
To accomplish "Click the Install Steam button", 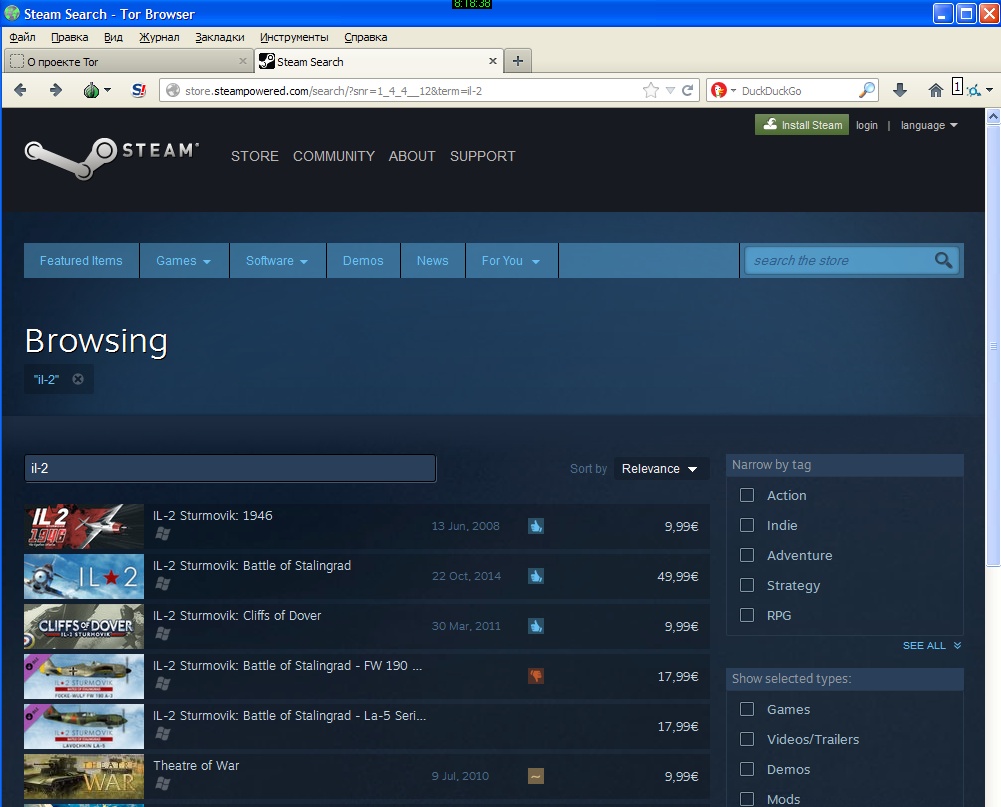I will click(802, 125).
